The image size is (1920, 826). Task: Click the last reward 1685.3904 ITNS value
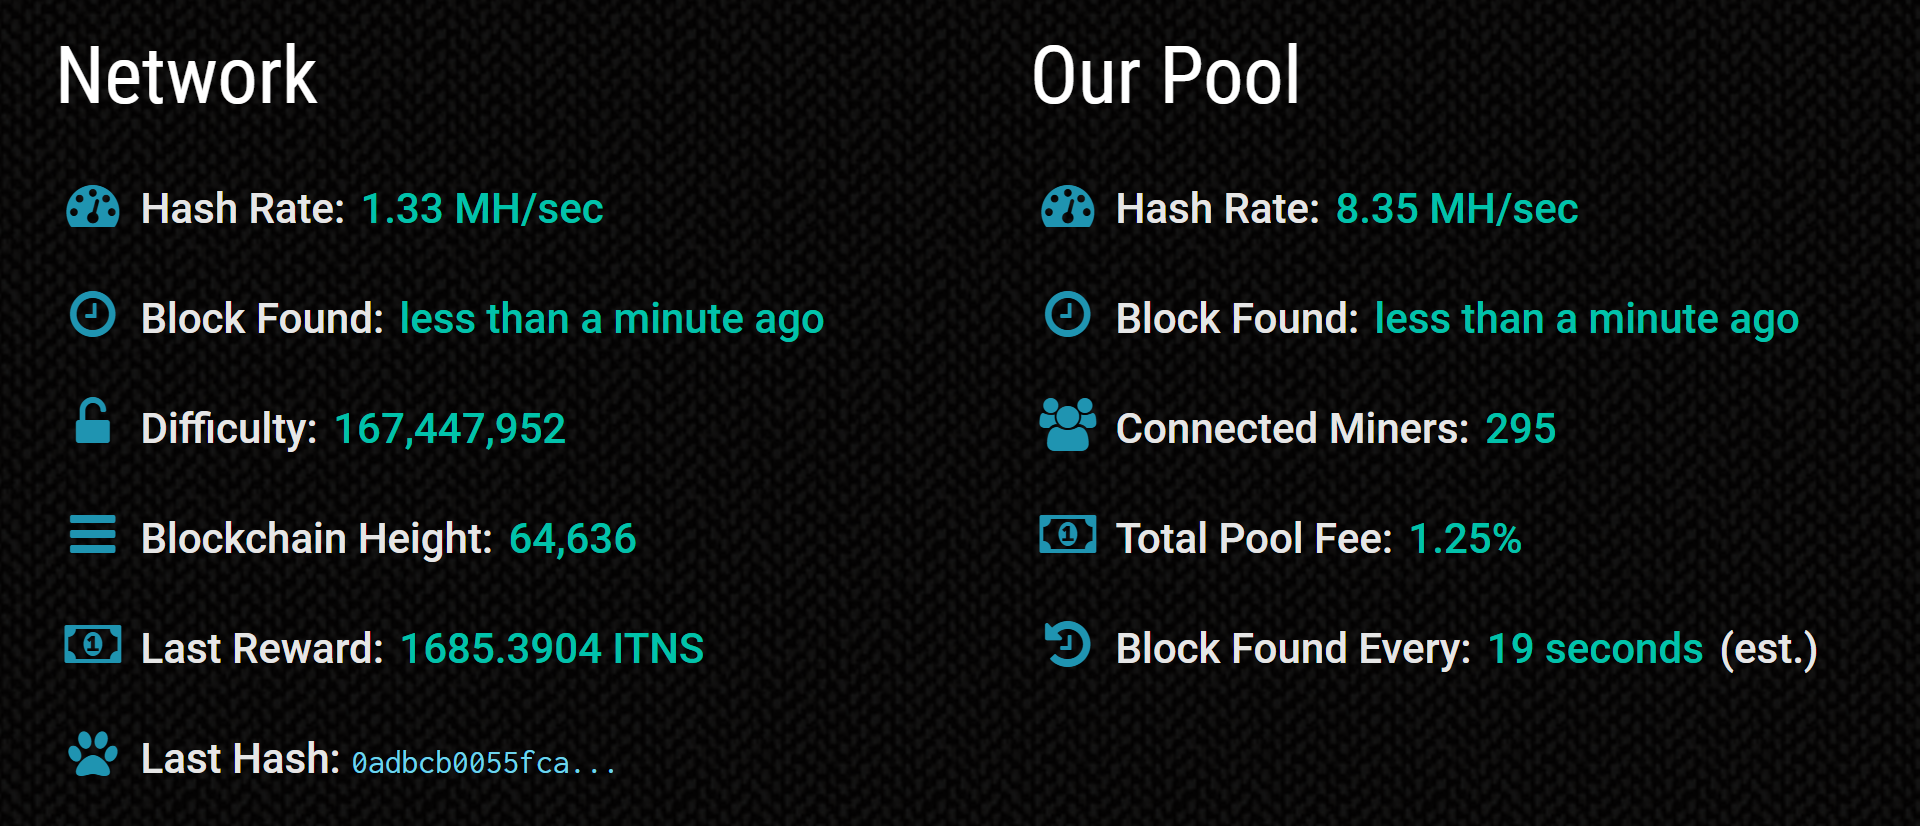pyautogui.click(x=552, y=649)
